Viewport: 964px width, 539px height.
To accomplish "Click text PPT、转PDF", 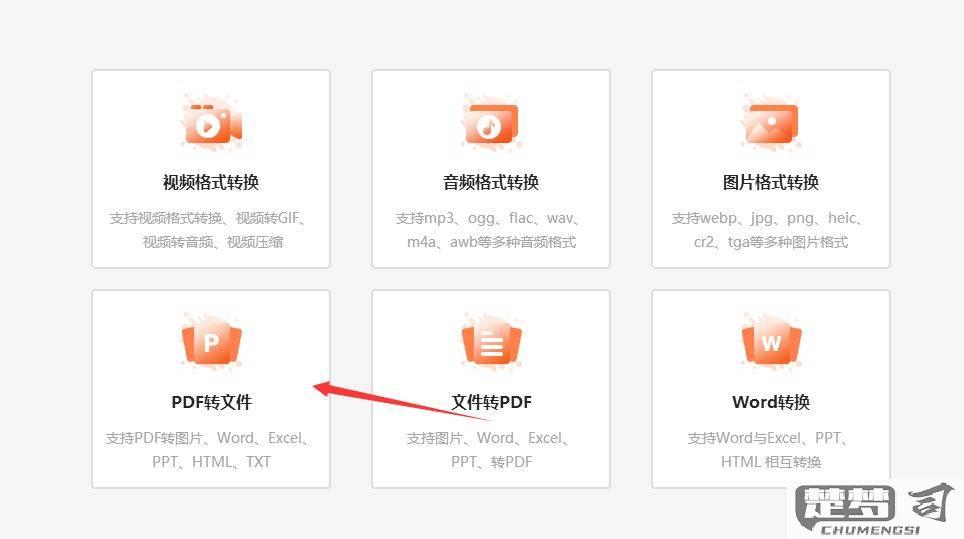I will click(x=491, y=462).
